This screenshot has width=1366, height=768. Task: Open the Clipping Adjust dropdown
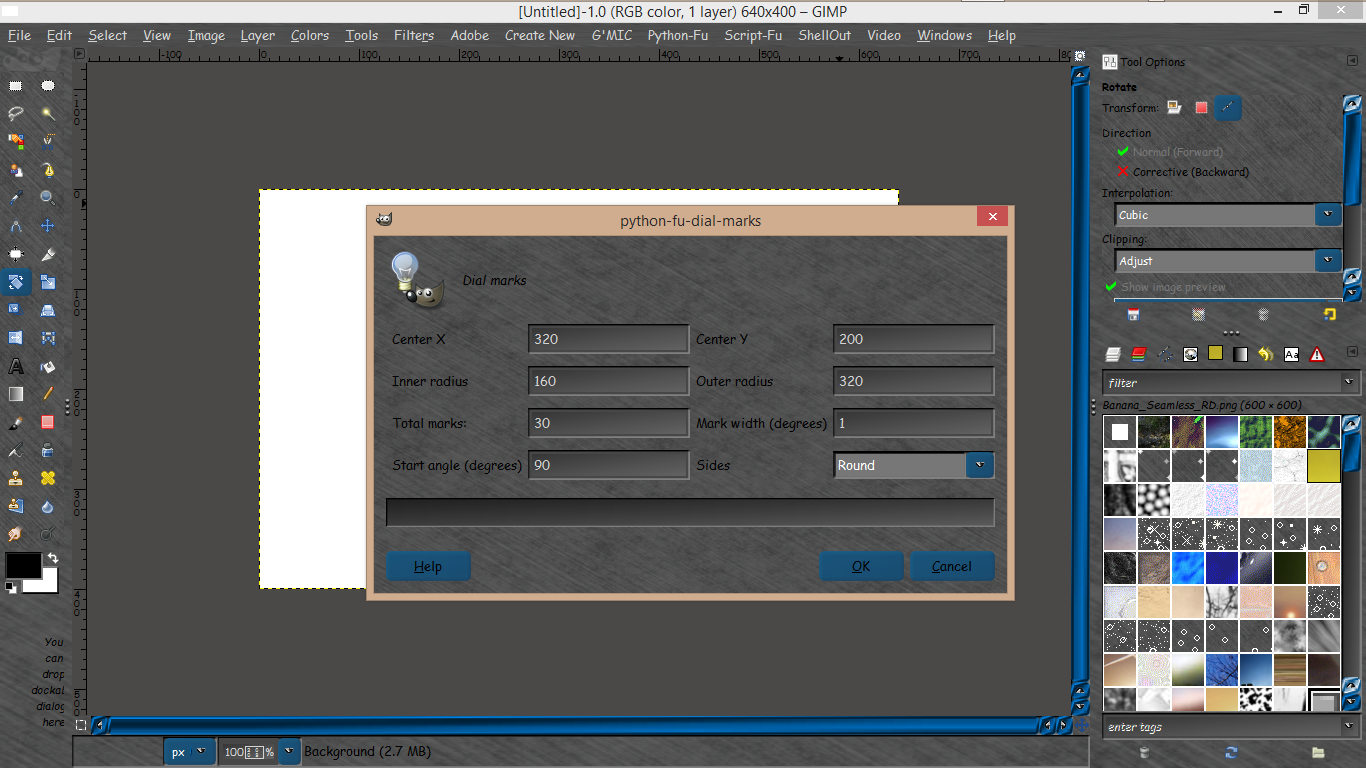point(1229,261)
